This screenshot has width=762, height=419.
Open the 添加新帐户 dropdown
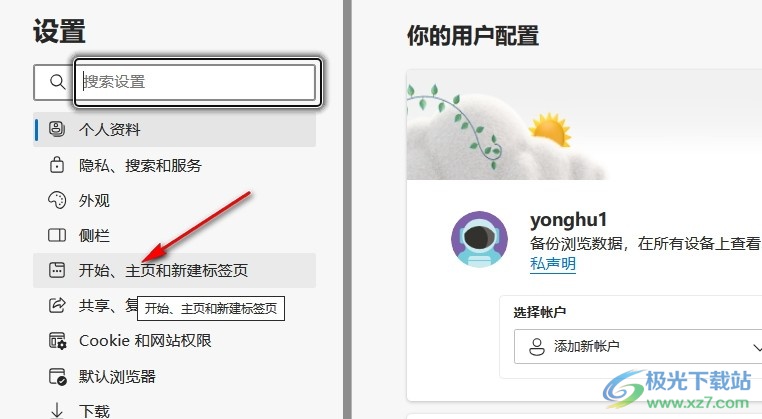638,347
